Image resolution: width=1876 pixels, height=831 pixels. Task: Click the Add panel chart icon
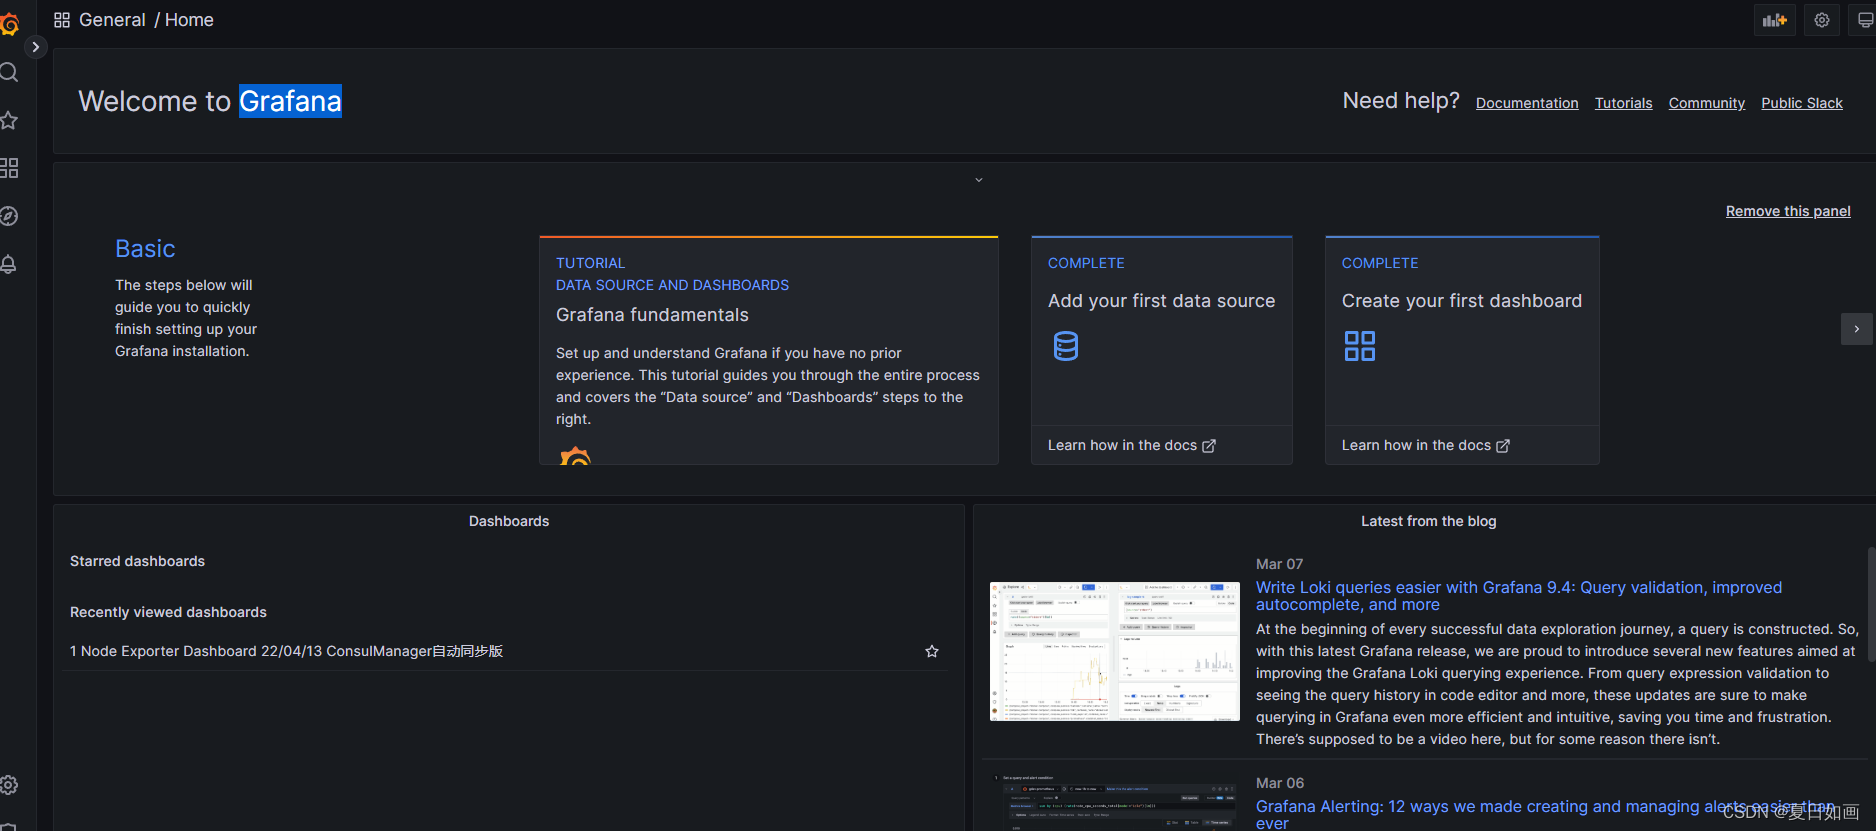[1774, 20]
